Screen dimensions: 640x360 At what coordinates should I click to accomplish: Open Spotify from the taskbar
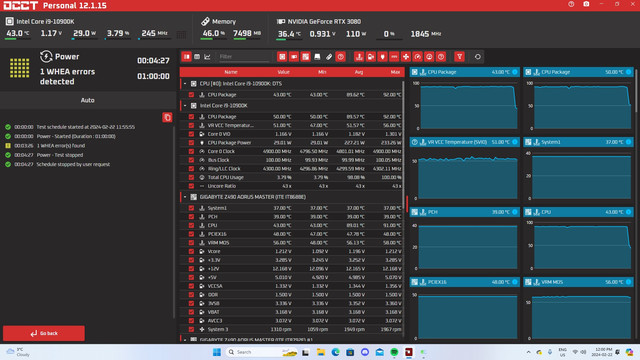pyautogui.click(x=394, y=352)
